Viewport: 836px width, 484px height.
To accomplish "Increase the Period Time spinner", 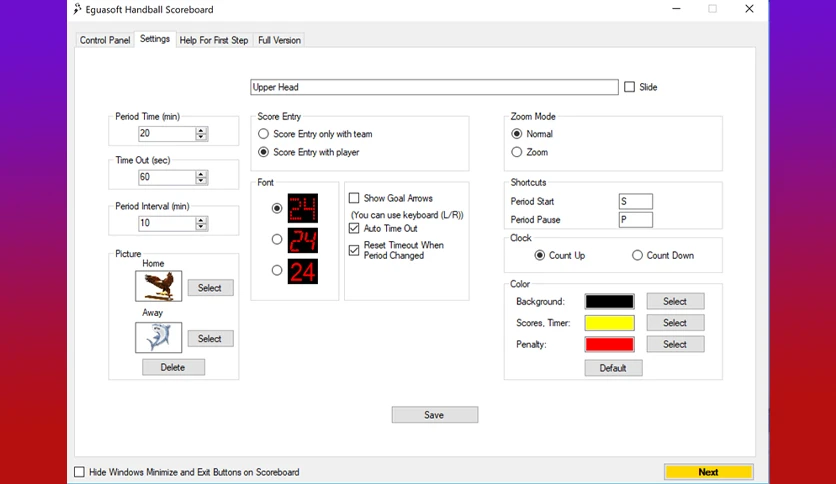I will 201,130.
